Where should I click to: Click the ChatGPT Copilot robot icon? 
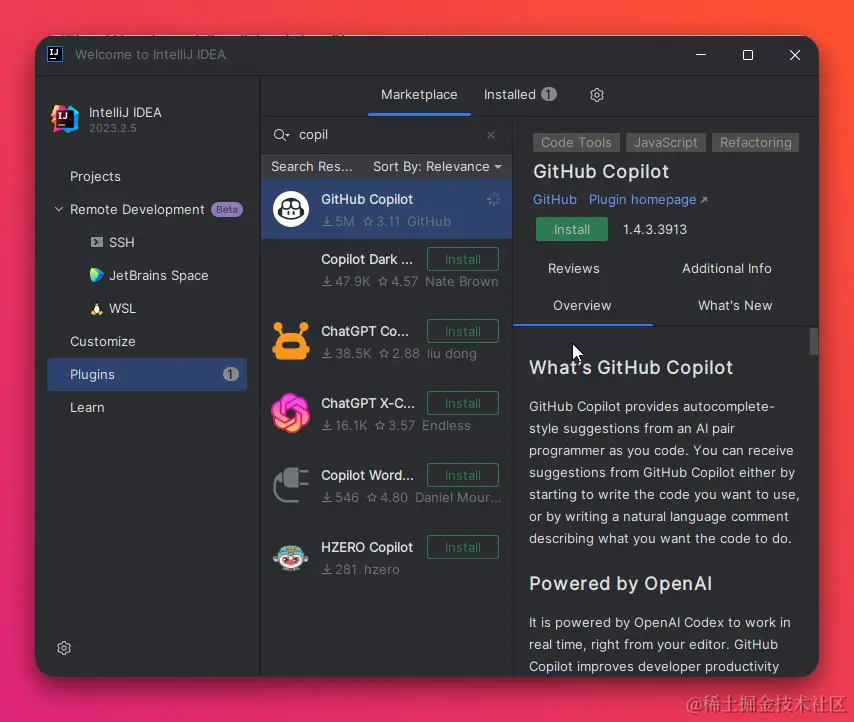pos(290,341)
